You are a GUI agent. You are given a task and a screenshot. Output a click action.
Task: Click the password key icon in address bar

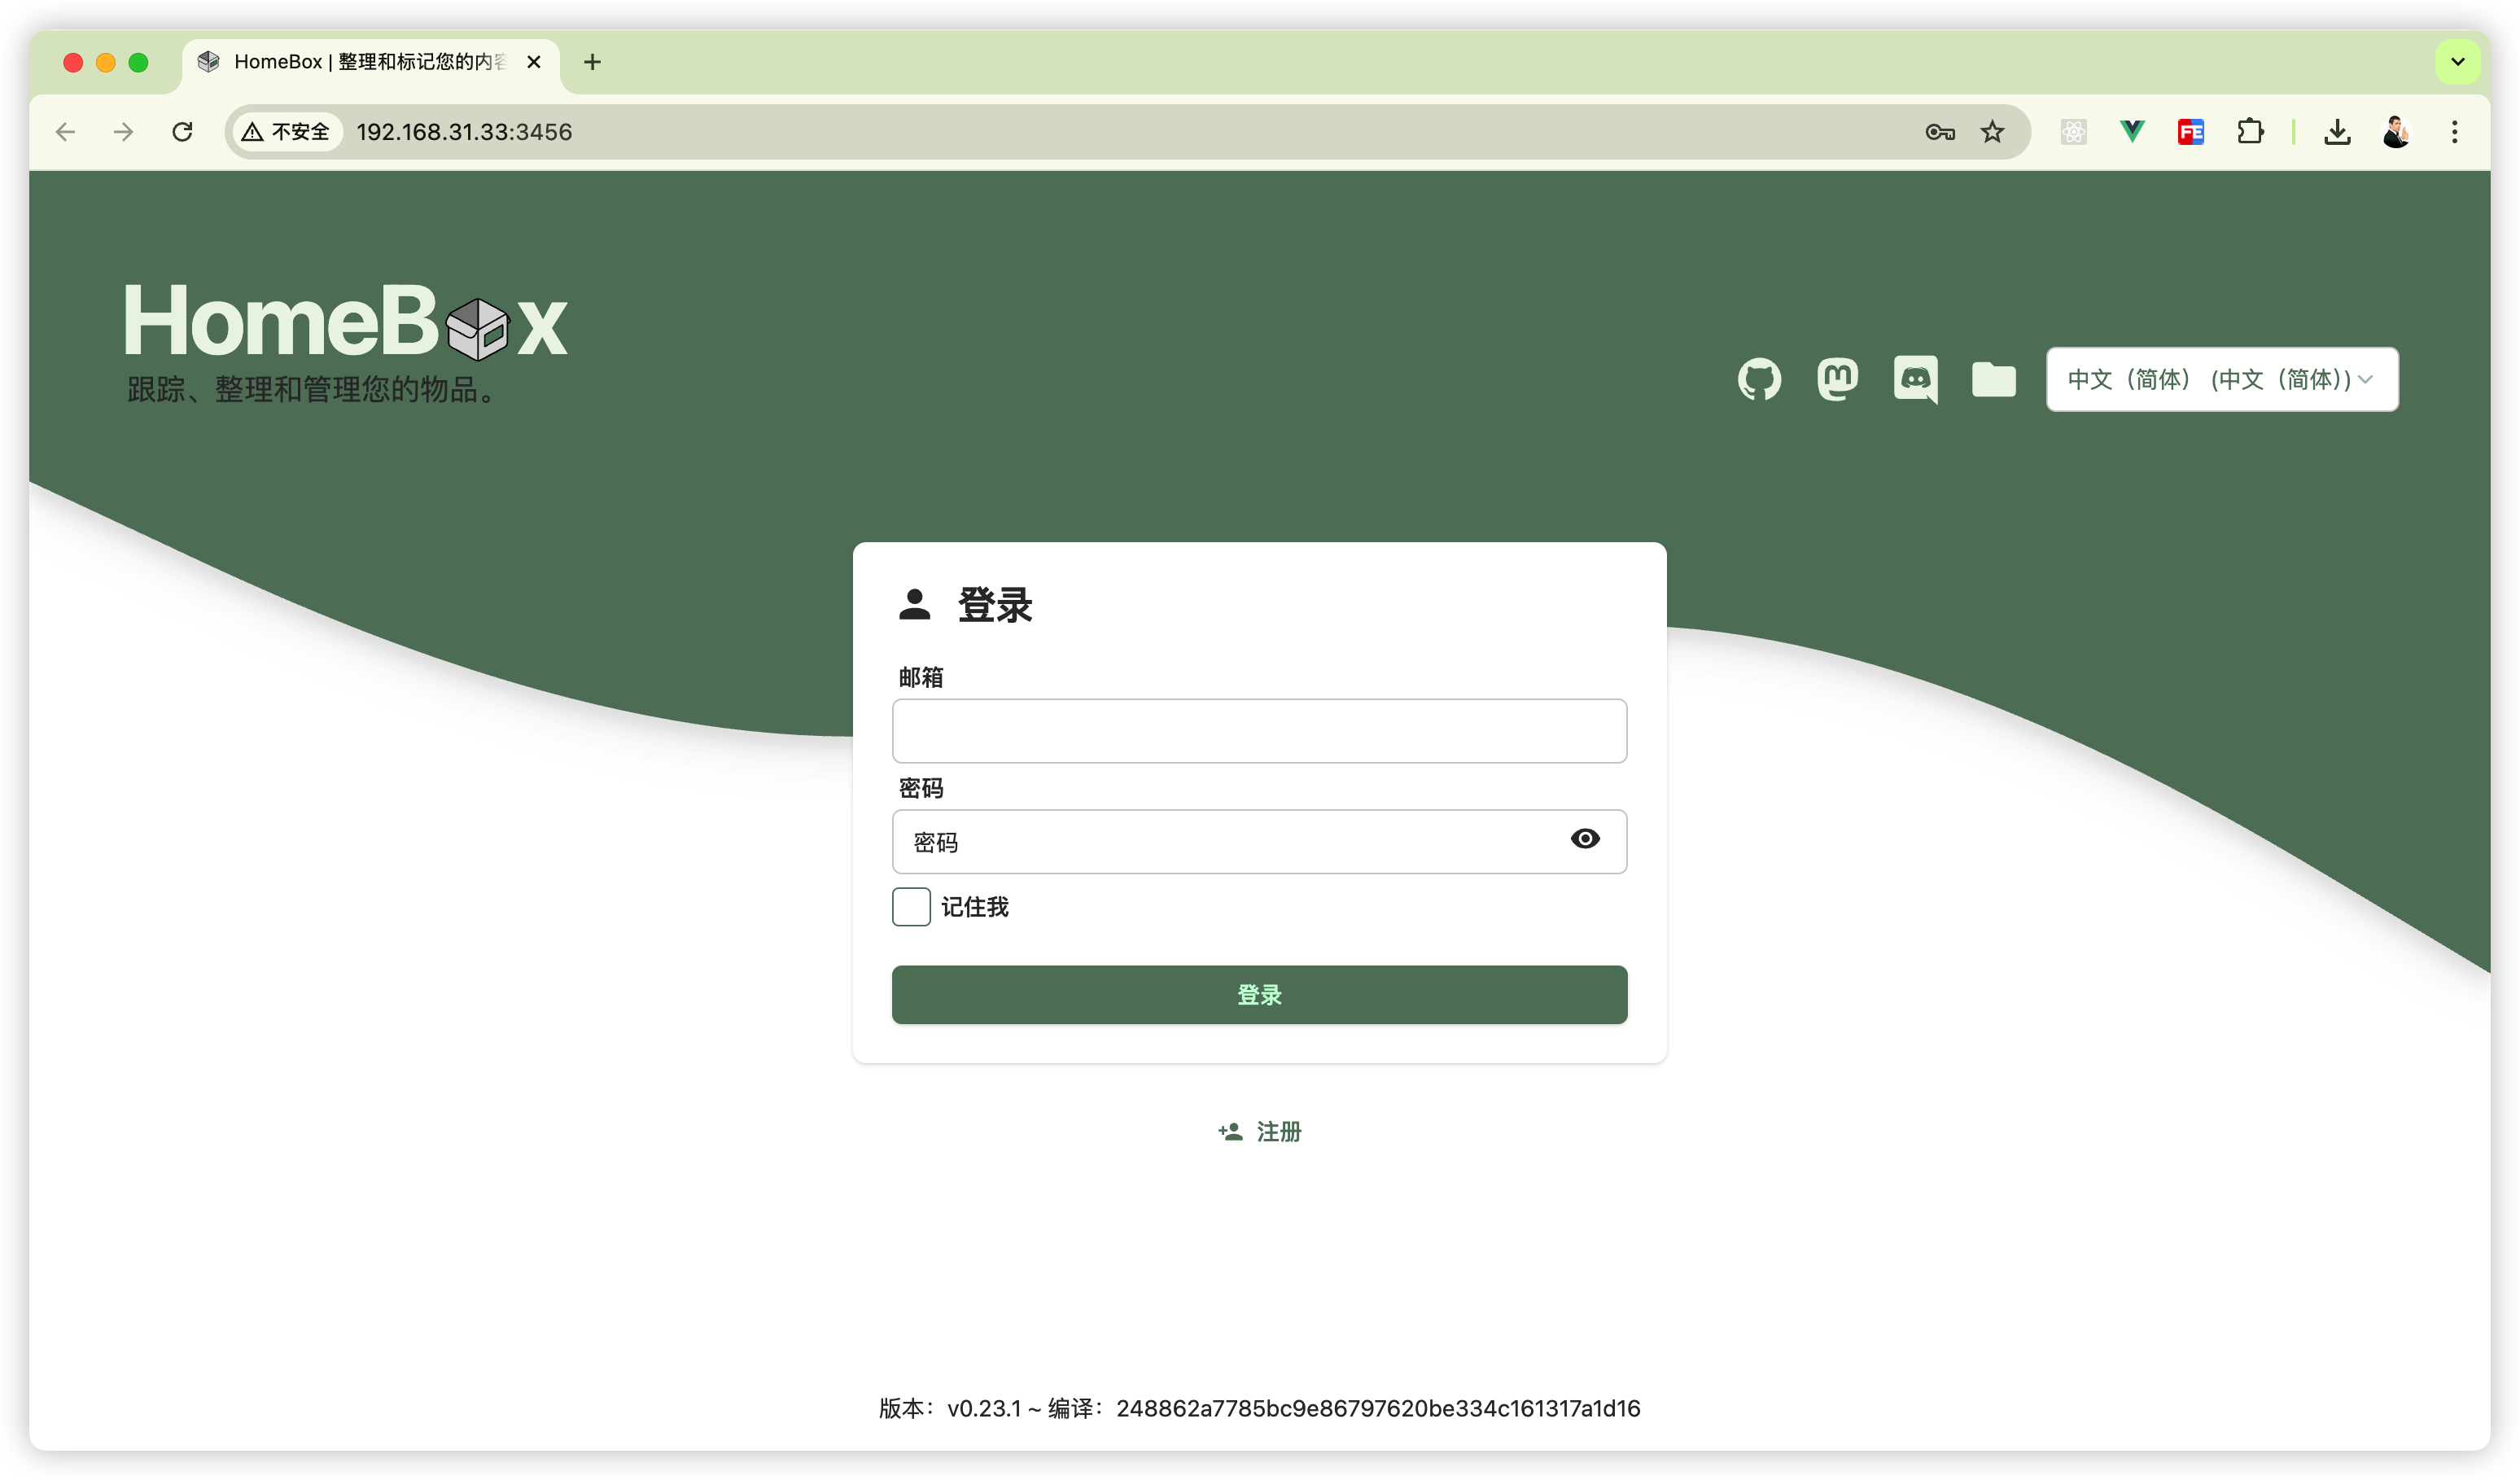click(x=1939, y=132)
